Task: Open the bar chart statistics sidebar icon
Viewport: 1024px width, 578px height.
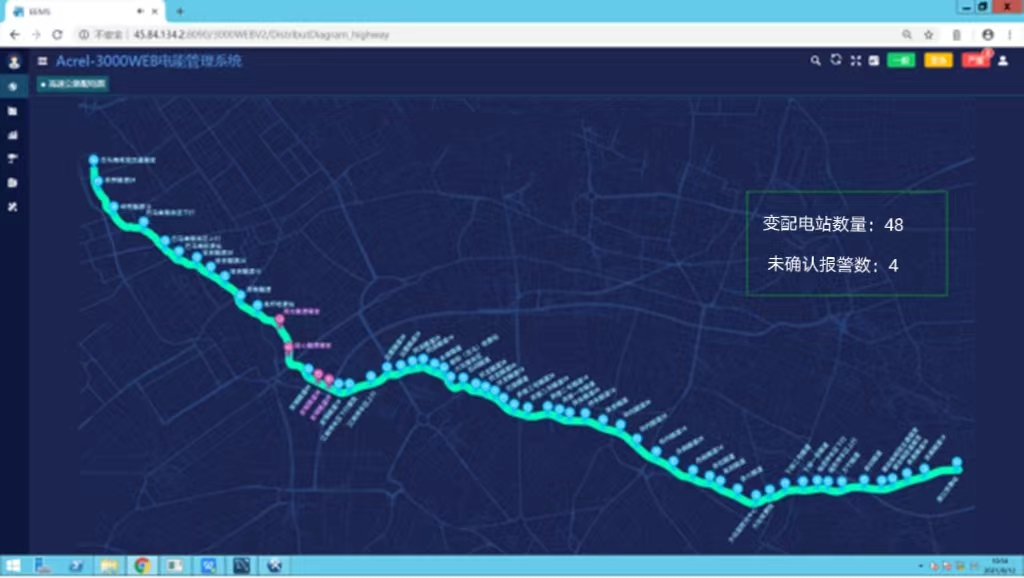Action: [12, 135]
